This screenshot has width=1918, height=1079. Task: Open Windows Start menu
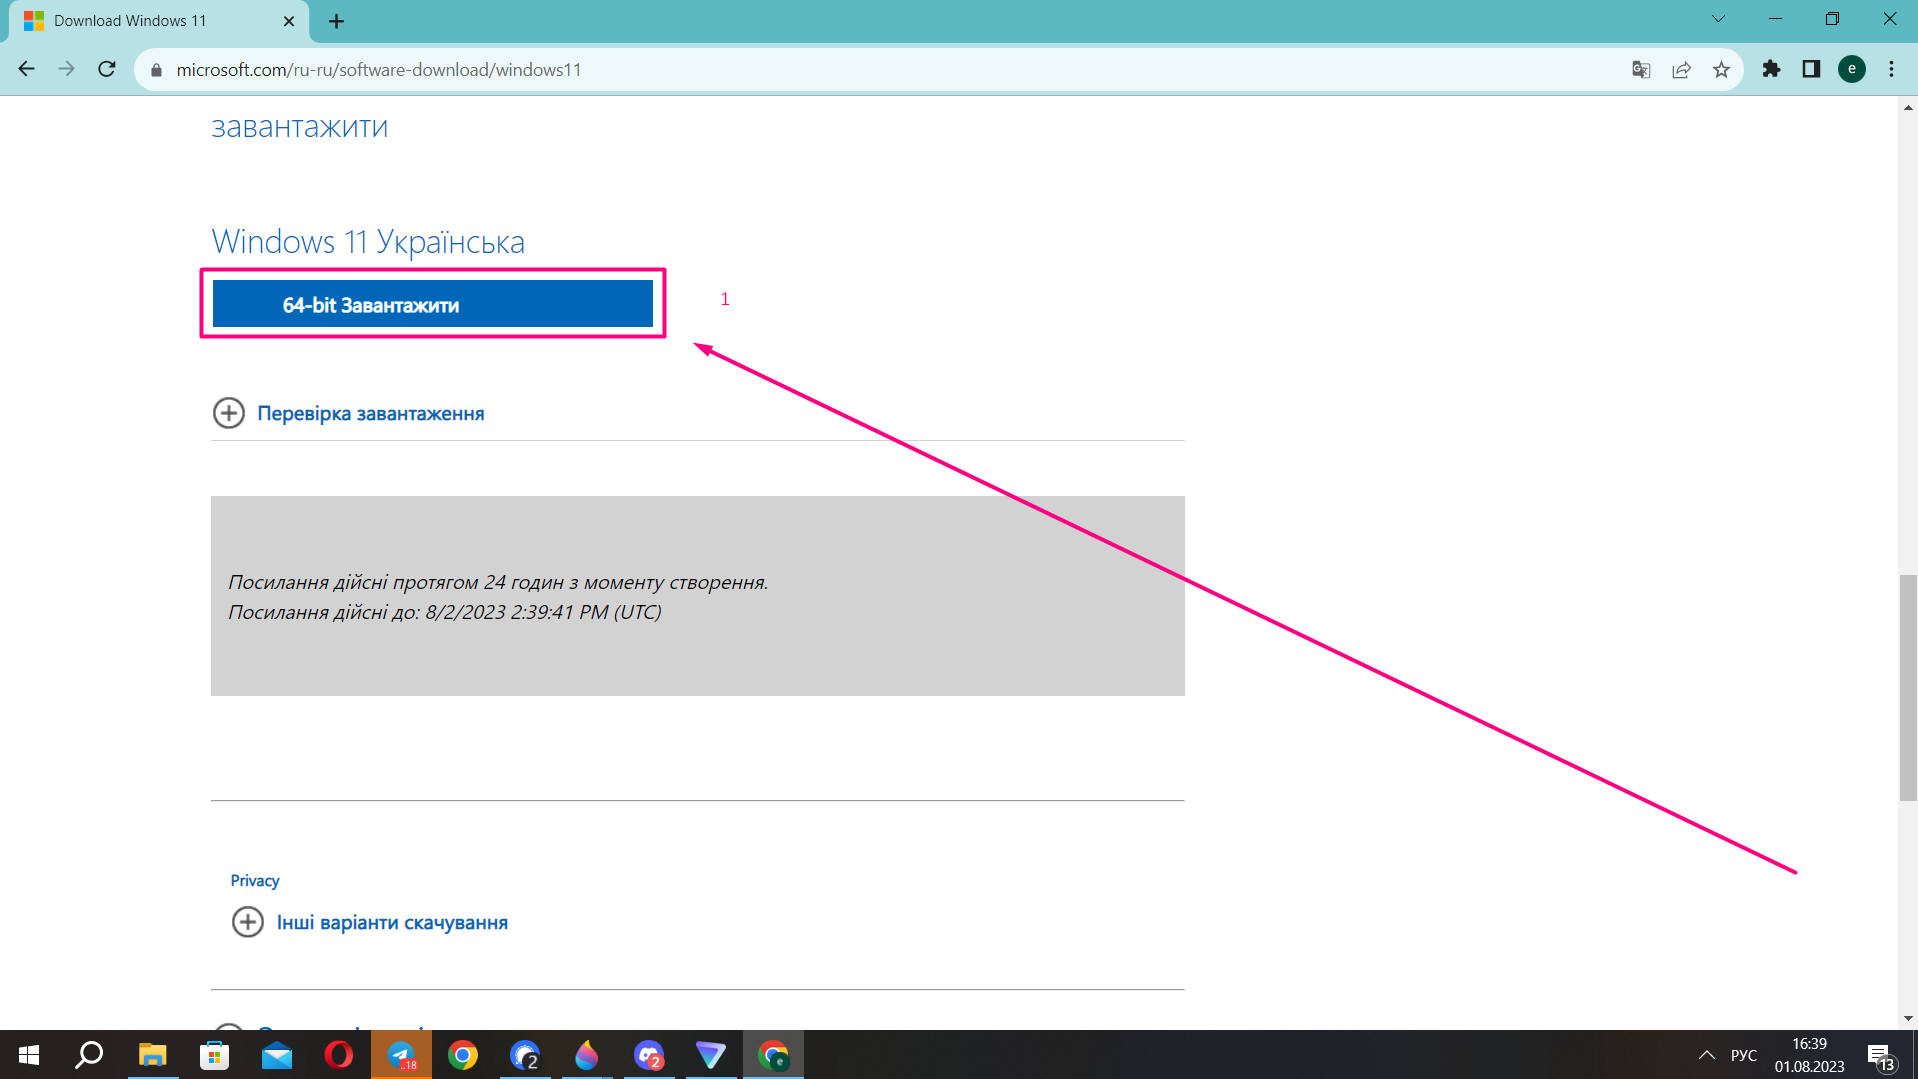tap(29, 1055)
